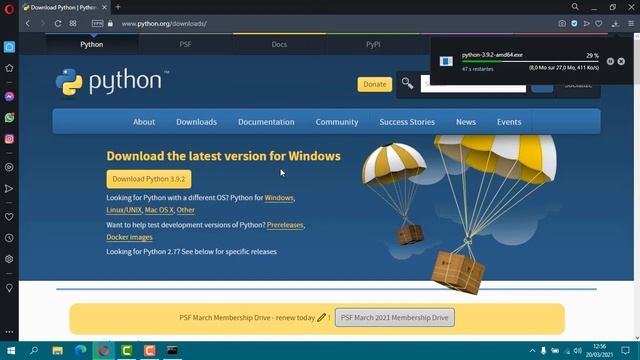Open Messenger in Opera sidebar
Image resolution: width=640 pixels, height=360 pixels.
coord(9,97)
